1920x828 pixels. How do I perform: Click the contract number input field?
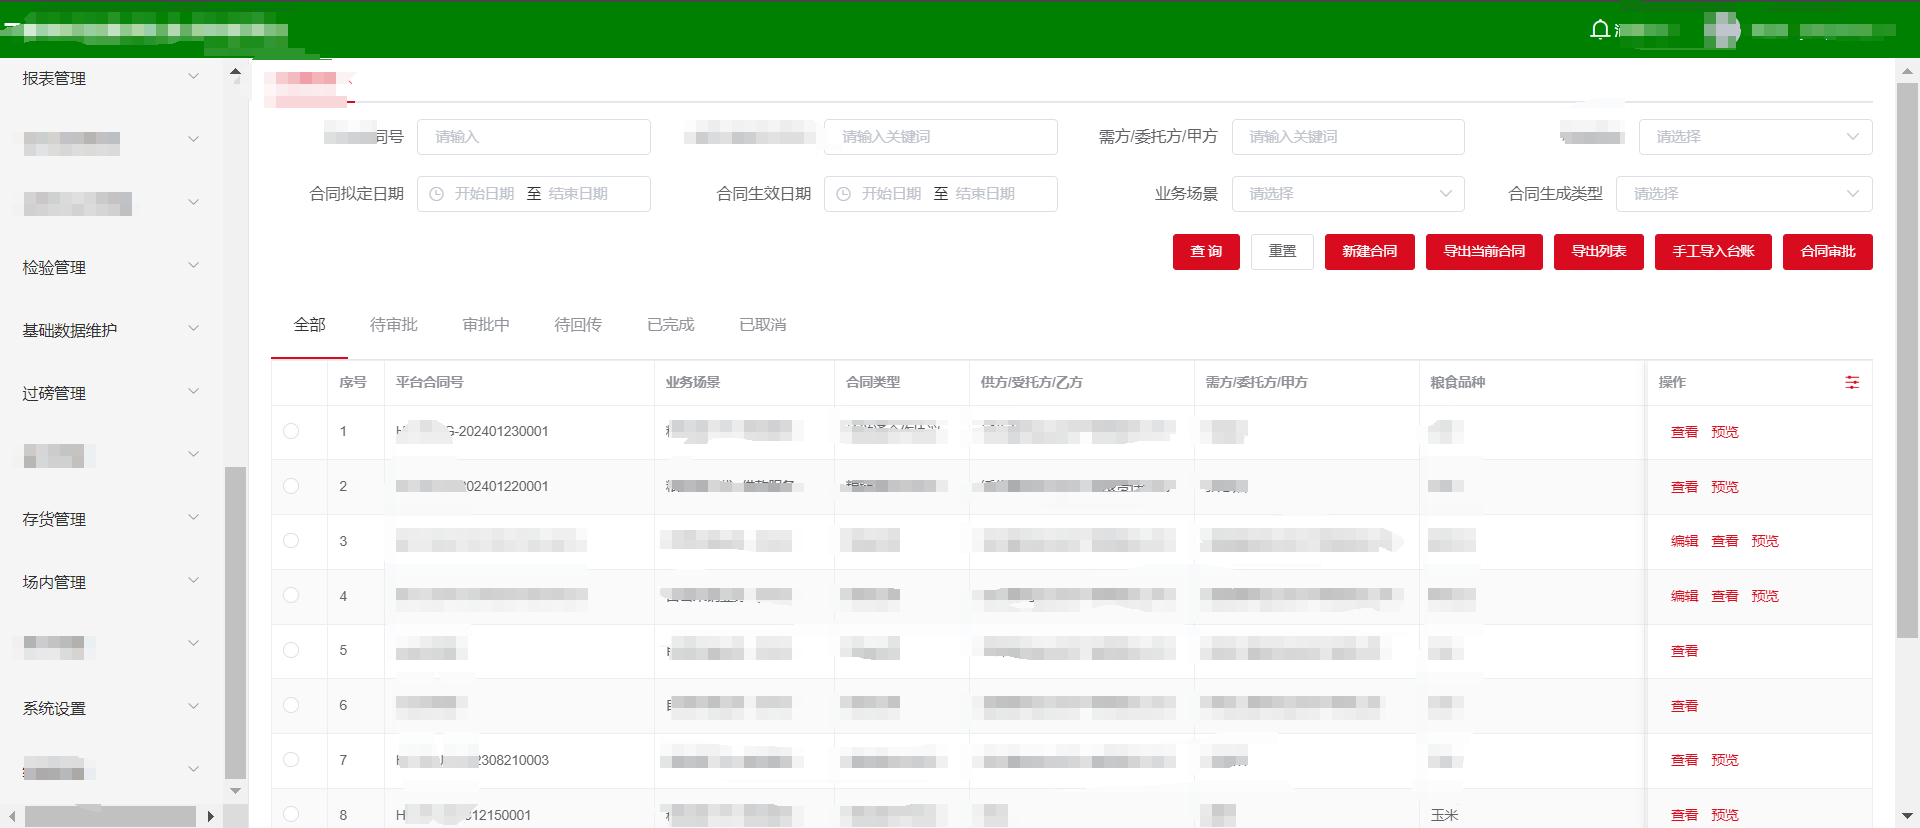[534, 137]
